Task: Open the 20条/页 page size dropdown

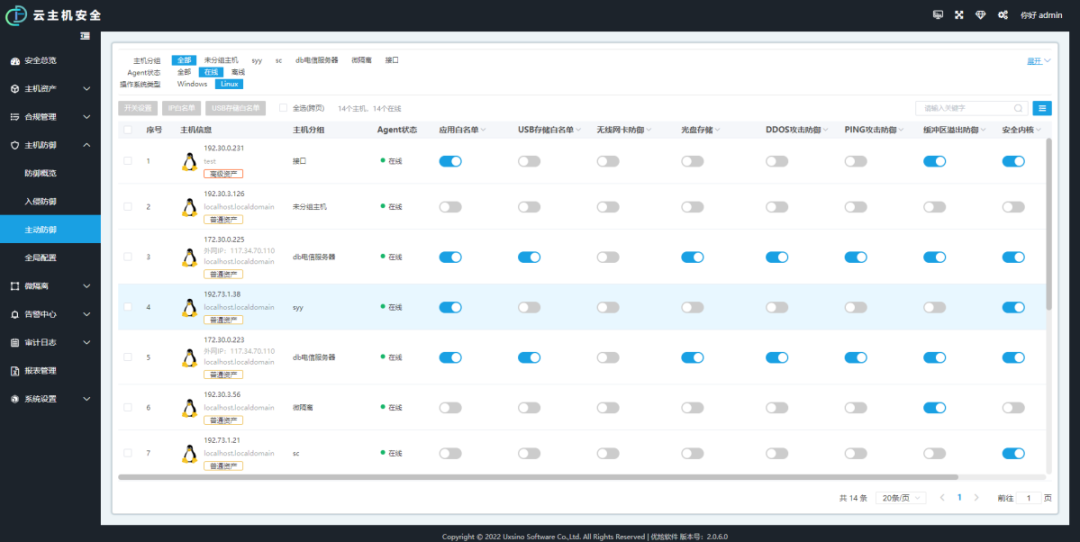Action: (901, 498)
